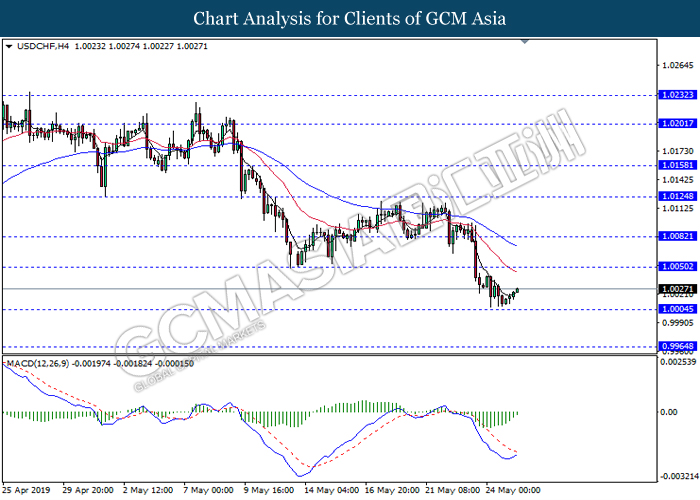Click the MACD zero level 0.00 label
The image size is (700, 500).
669,412
